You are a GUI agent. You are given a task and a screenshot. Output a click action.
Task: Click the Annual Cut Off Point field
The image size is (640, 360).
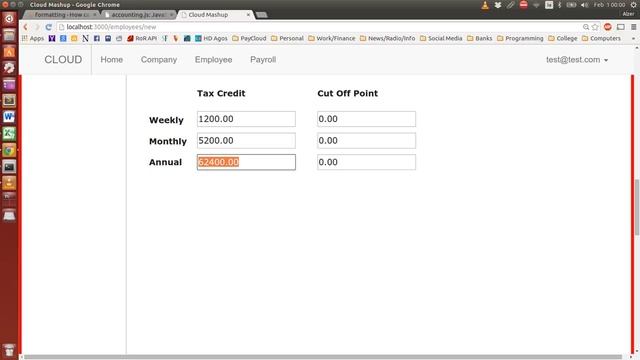pos(366,162)
